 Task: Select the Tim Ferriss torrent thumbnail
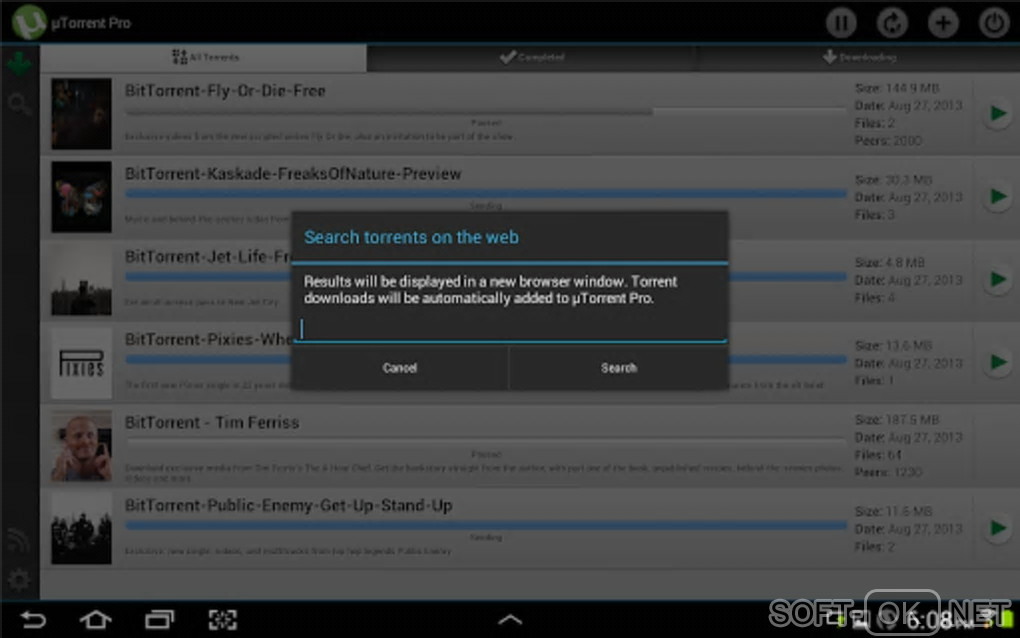tap(81, 445)
